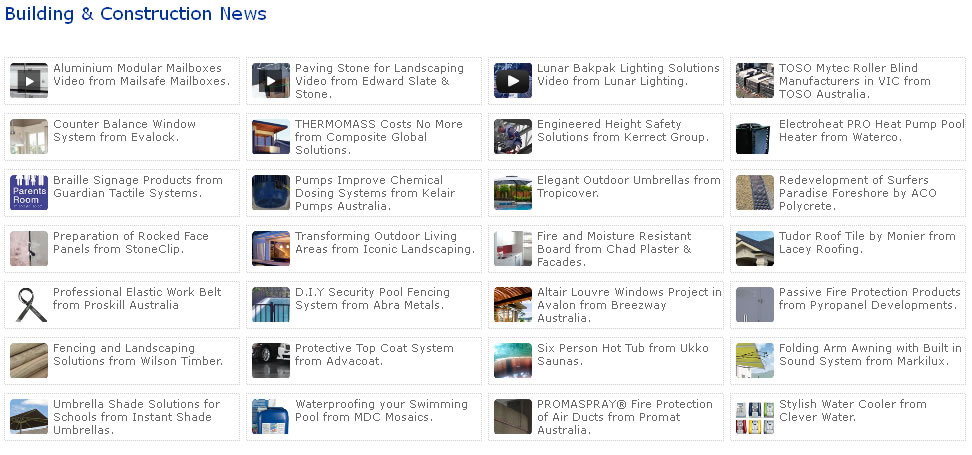
Task: Click the Folding Arm Awning thumbnail
Action: tap(754, 360)
